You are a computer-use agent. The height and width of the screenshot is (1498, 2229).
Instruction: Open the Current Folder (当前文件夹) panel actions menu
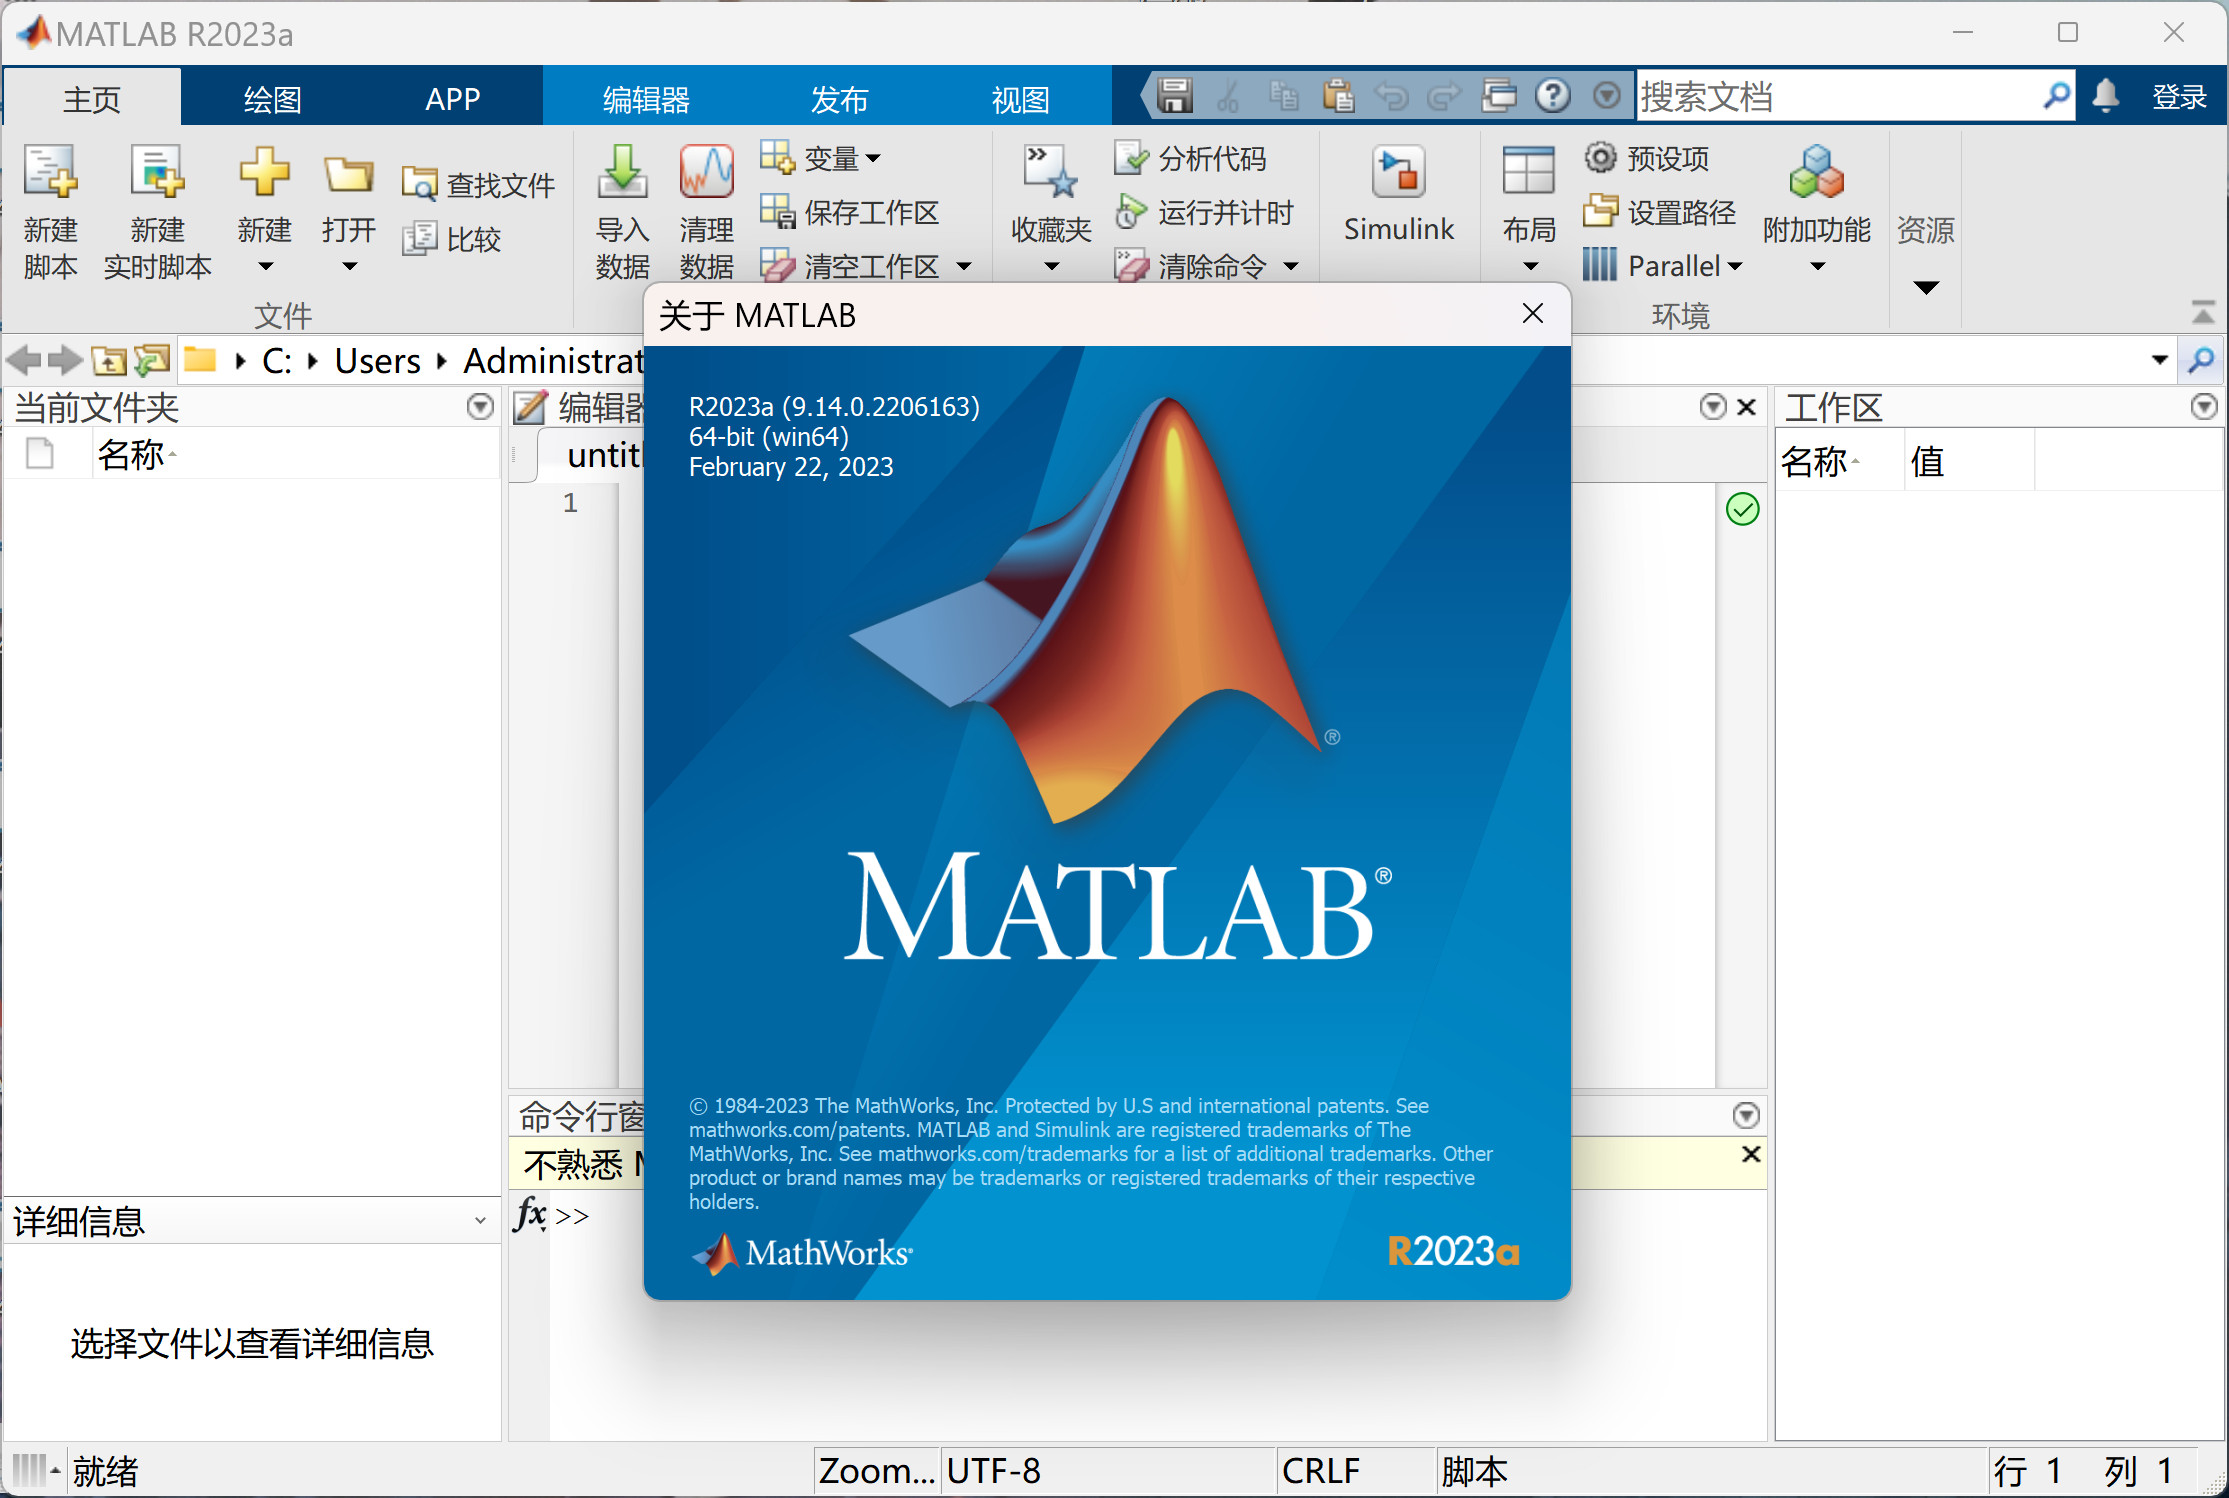click(481, 407)
